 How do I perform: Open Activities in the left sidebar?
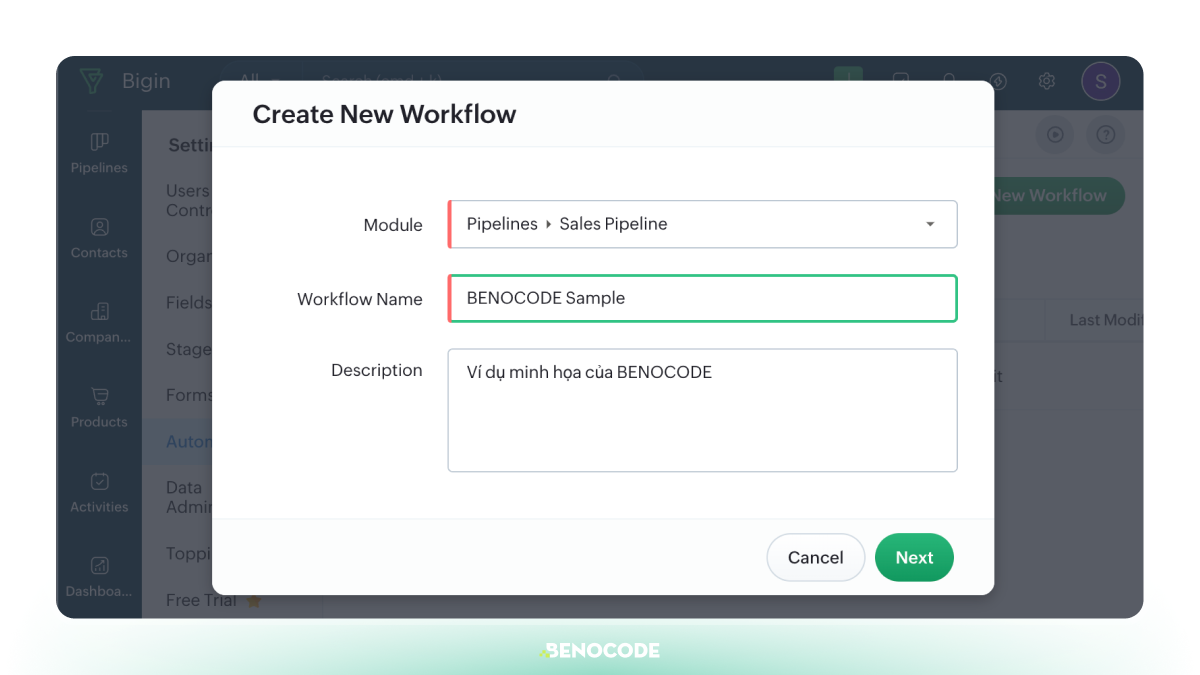point(99,492)
